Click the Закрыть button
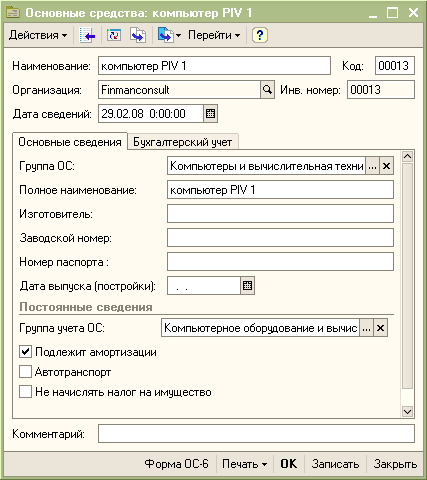427x480 pixels. click(x=395, y=464)
